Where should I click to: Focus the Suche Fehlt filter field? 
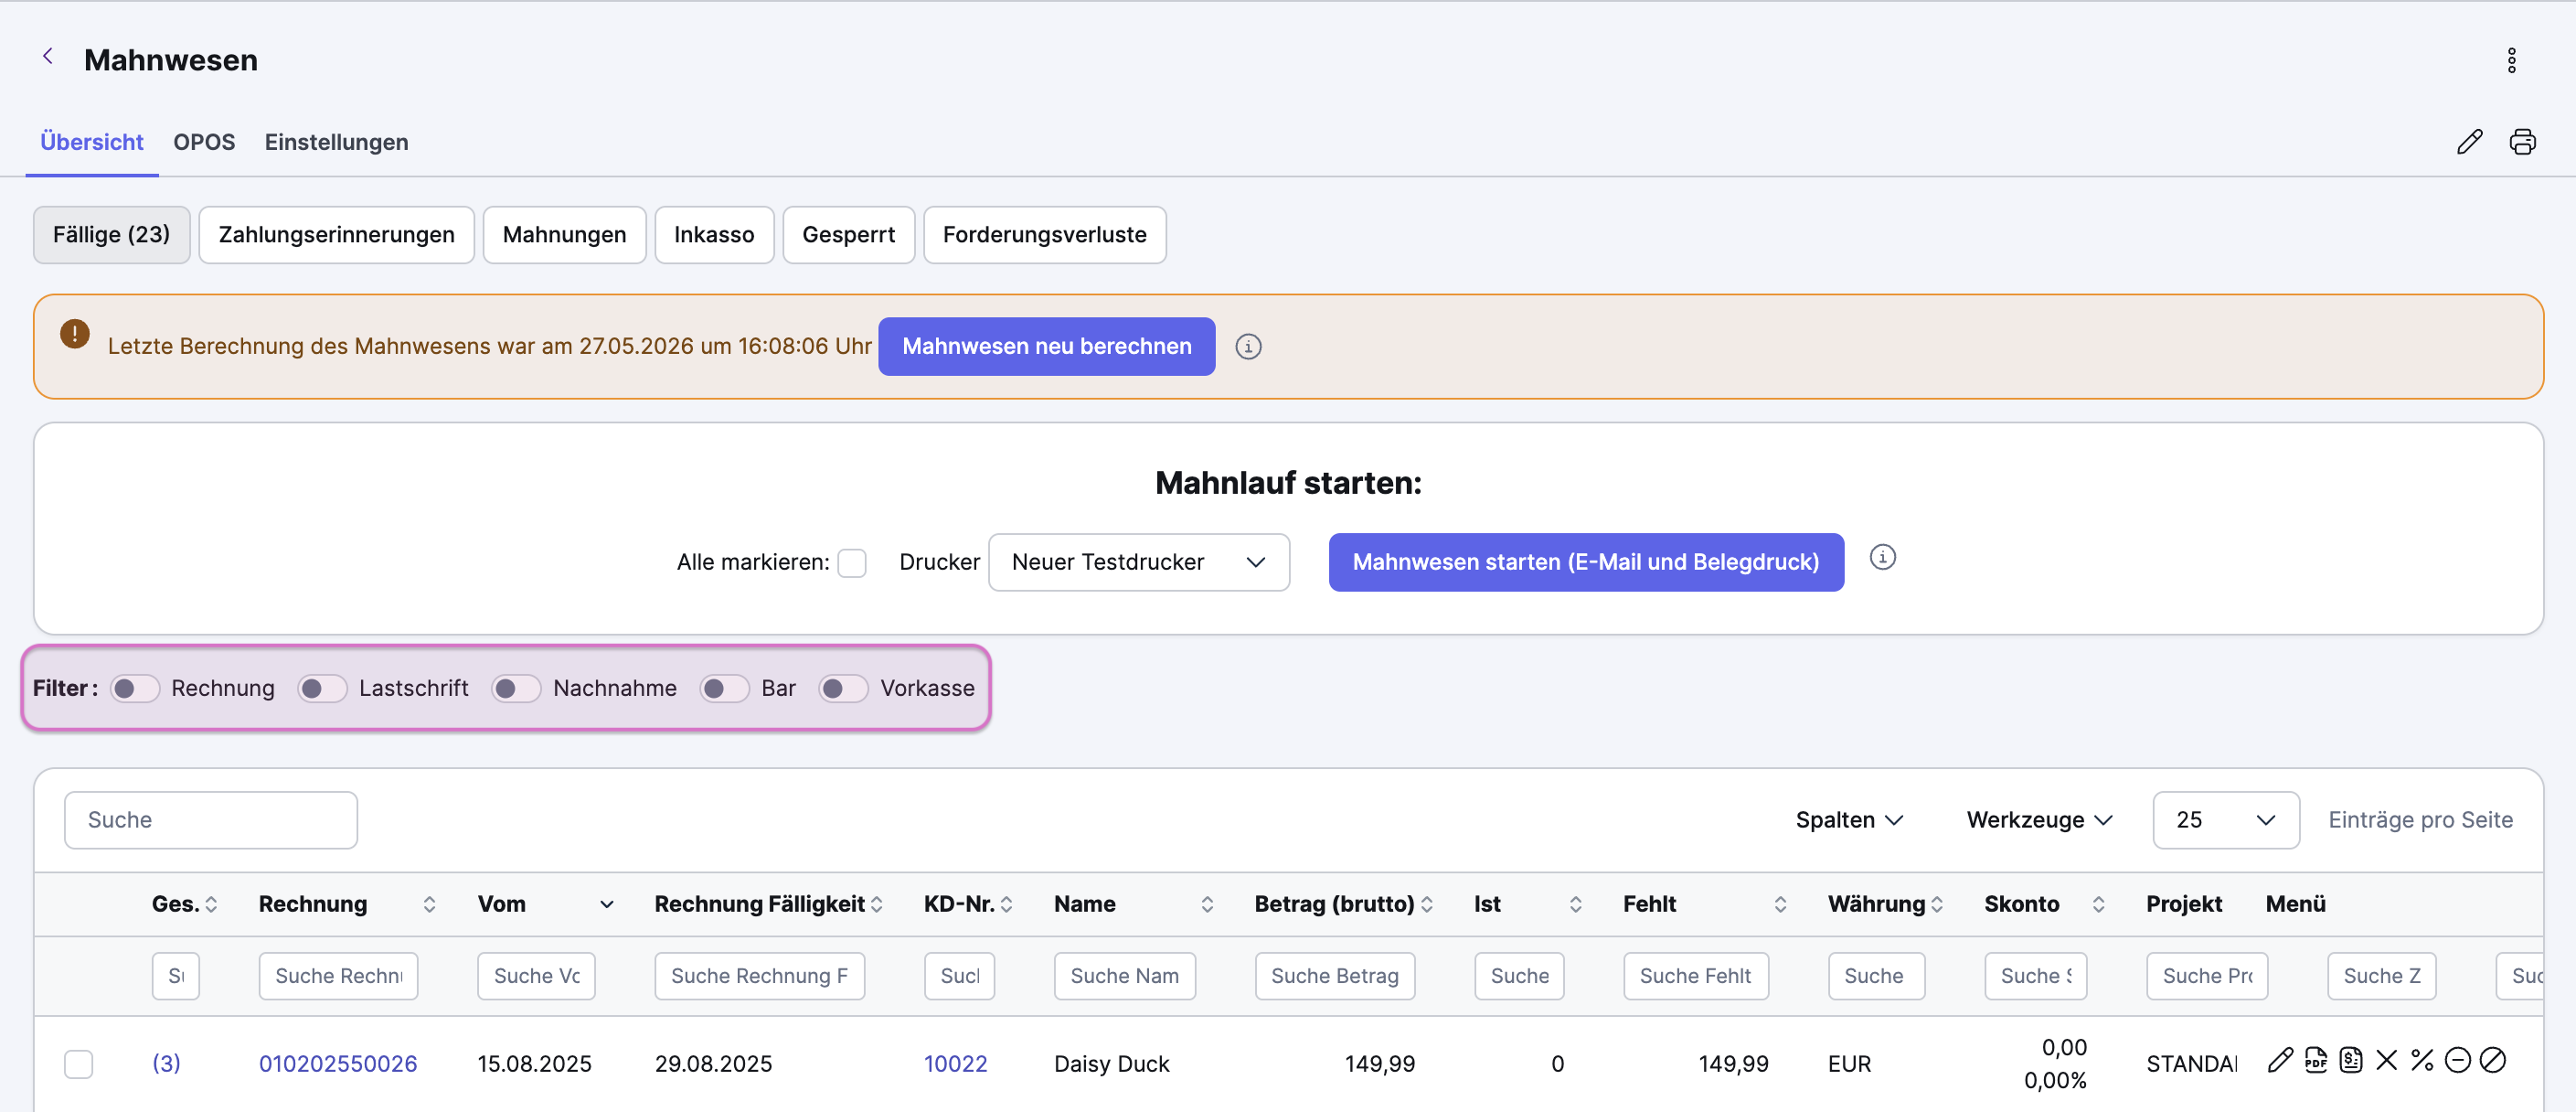(x=1696, y=976)
